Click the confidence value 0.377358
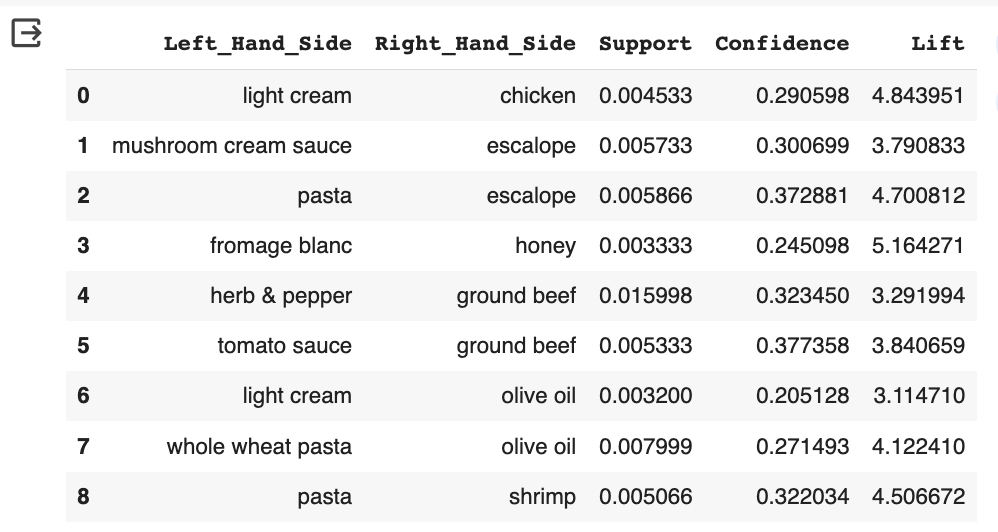The height and width of the screenshot is (532, 998). (802, 346)
